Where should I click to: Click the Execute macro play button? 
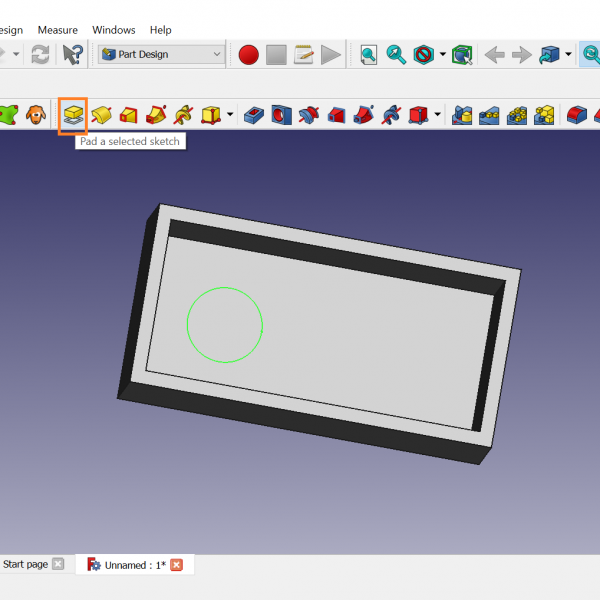coord(331,55)
